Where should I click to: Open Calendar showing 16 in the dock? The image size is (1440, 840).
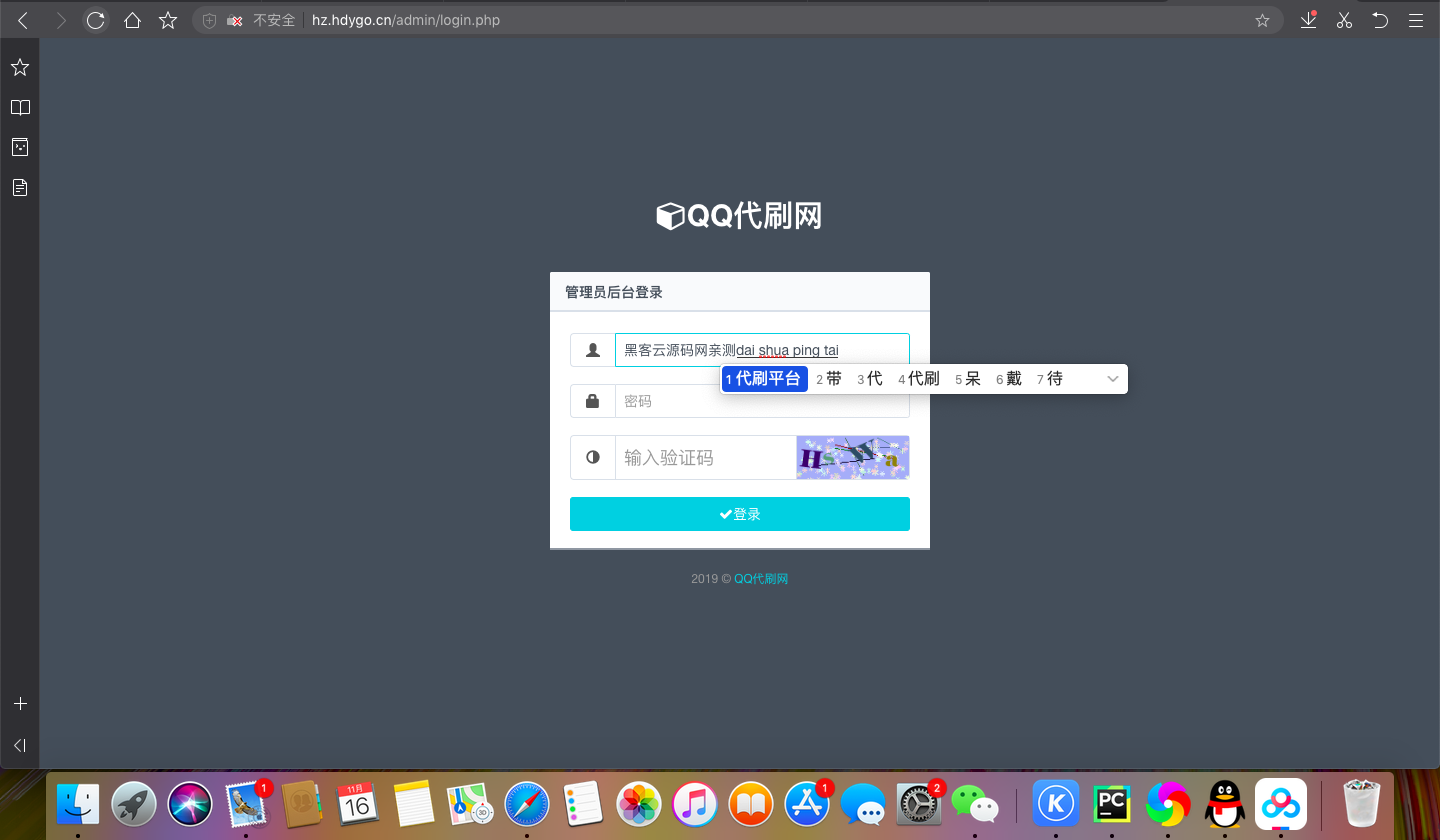point(357,803)
